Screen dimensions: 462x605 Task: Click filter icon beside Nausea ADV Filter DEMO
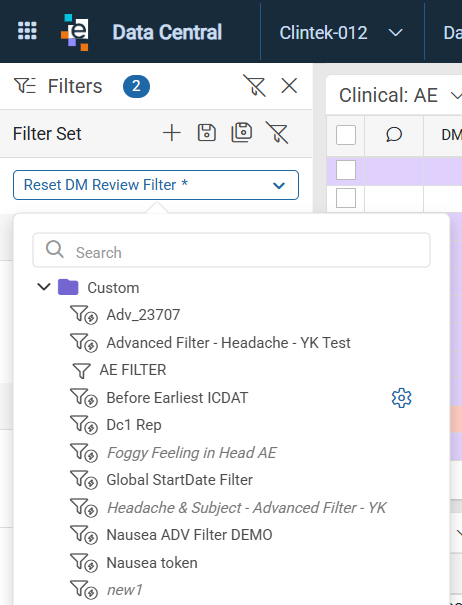coord(84,535)
